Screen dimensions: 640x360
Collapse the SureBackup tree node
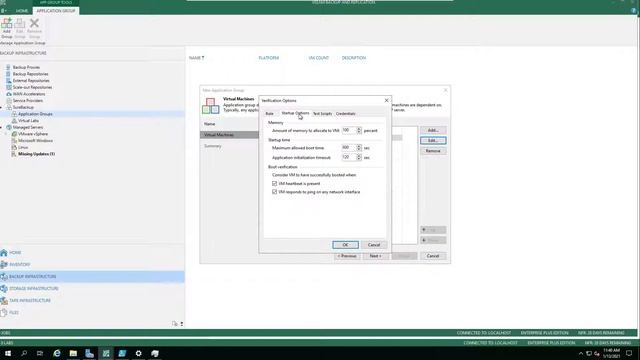(2, 107)
